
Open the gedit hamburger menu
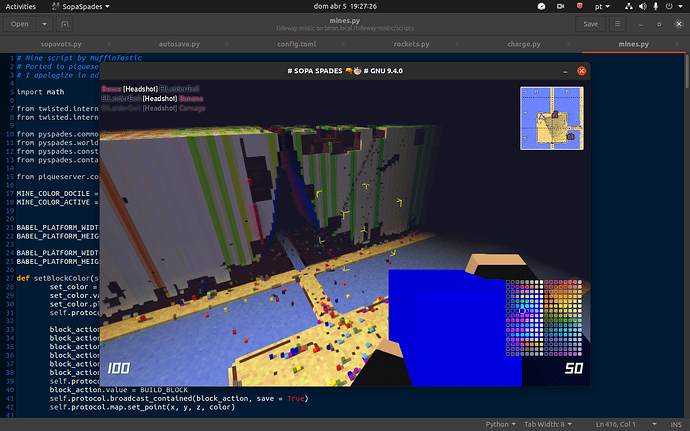point(625,23)
